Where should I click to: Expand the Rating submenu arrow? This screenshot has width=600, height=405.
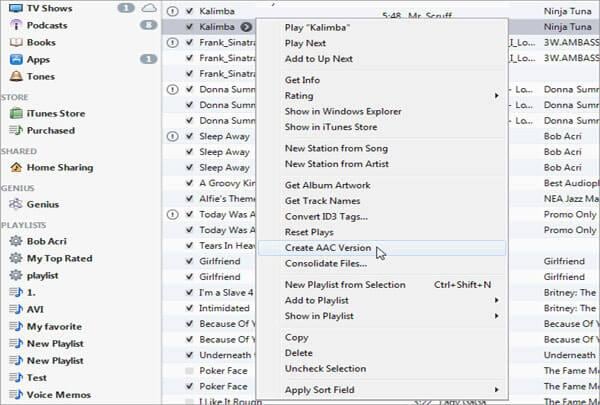(x=496, y=95)
